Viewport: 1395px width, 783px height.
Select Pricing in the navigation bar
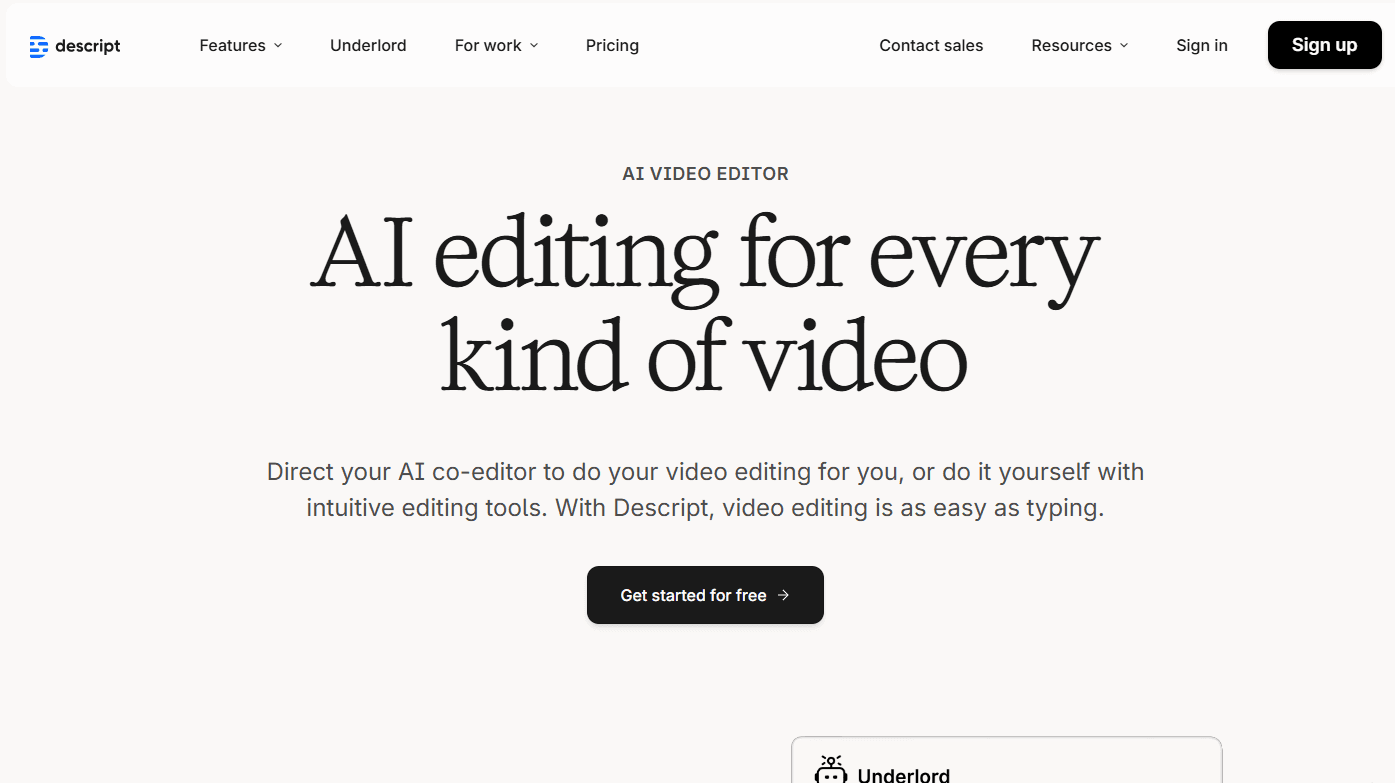612,45
